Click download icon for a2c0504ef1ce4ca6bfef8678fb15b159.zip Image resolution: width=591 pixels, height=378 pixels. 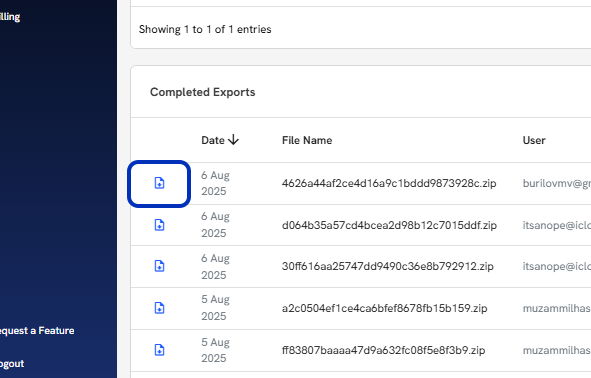(159, 308)
